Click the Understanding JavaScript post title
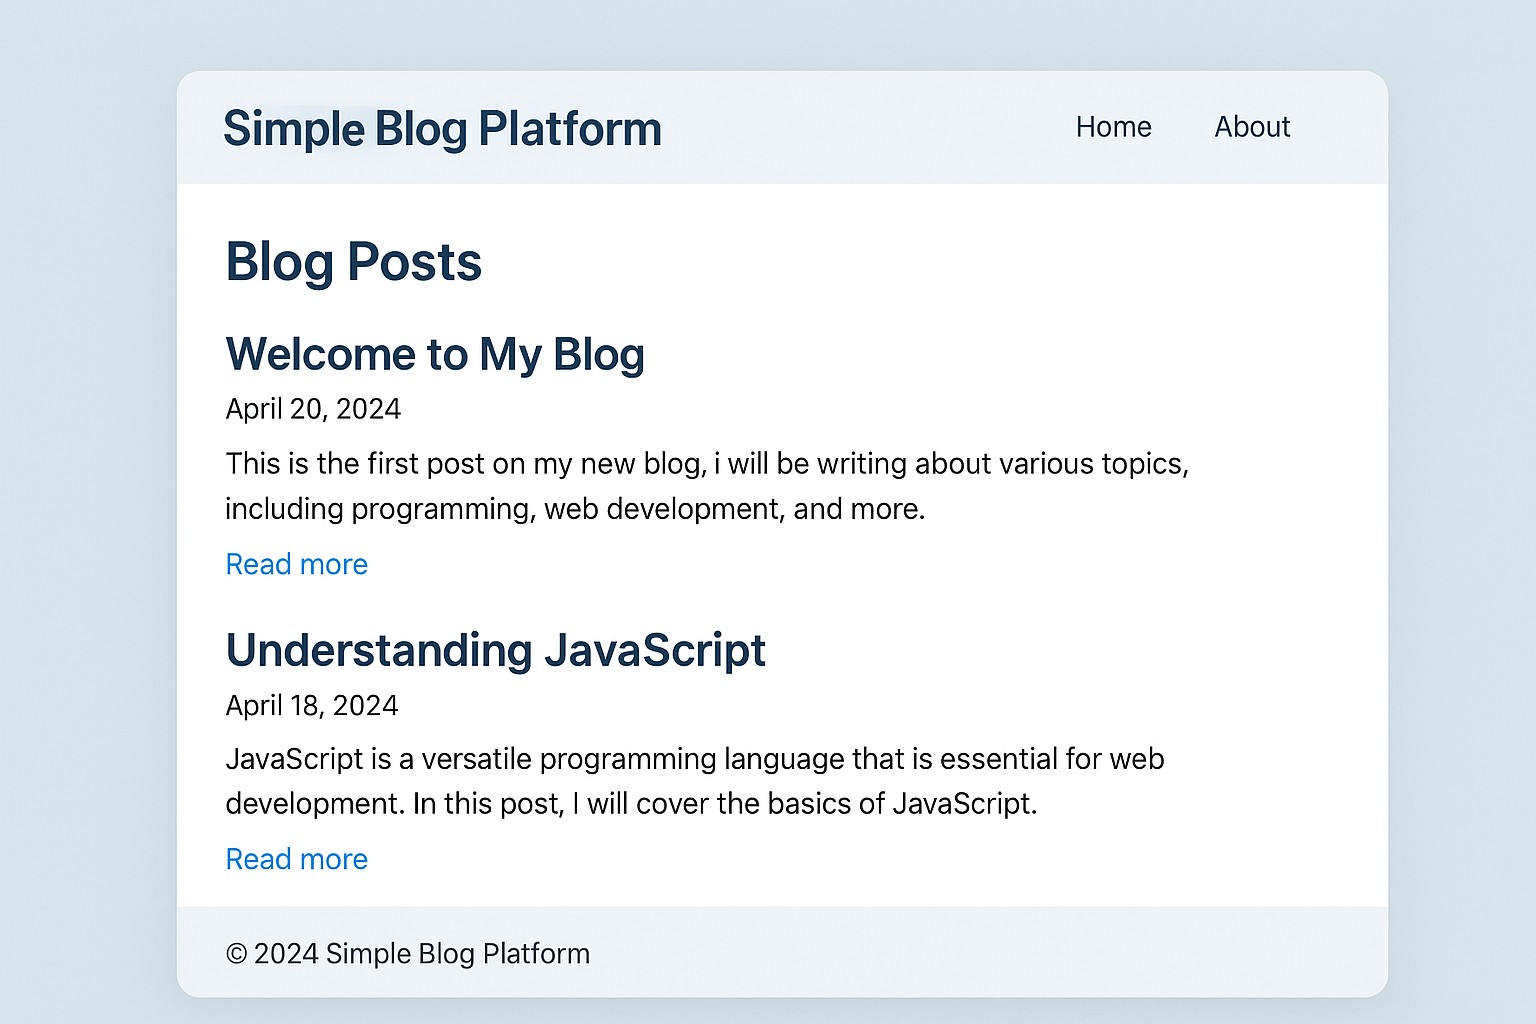The width and height of the screenshot is (1536, 1024). pyautogui.click(x=496, y=650)
